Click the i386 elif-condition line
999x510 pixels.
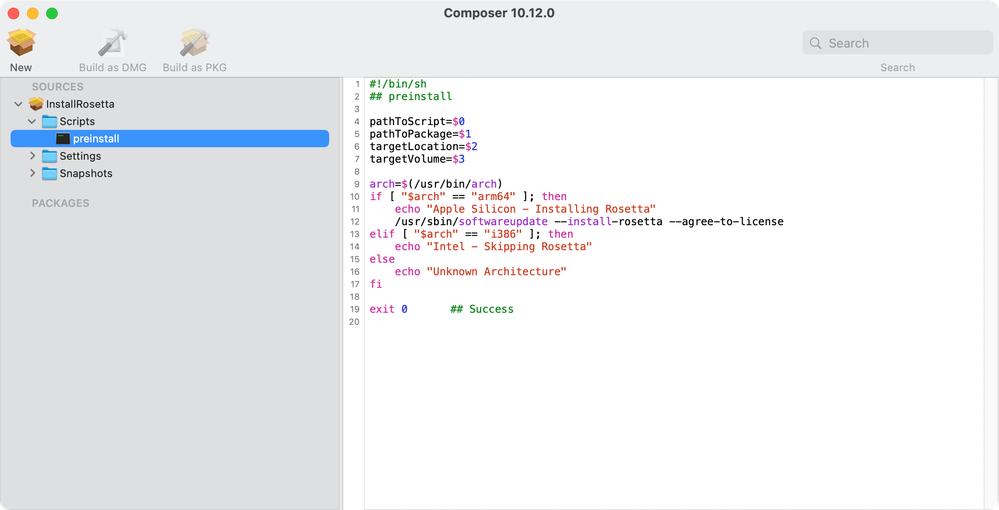pos(471,234)
